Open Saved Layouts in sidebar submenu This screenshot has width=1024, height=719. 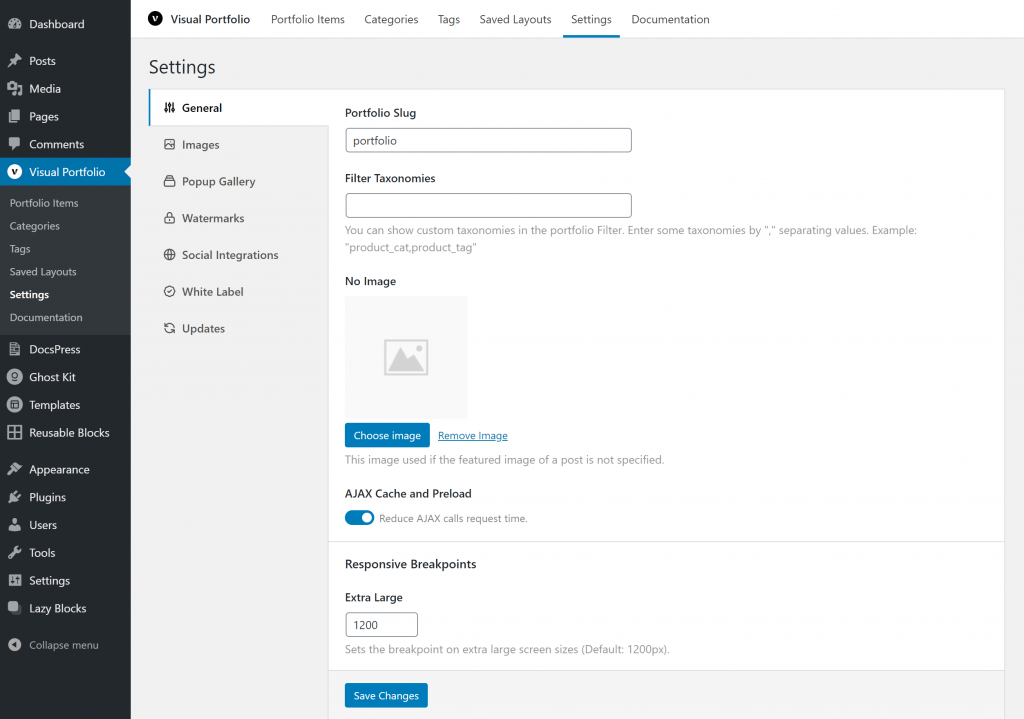43,272
